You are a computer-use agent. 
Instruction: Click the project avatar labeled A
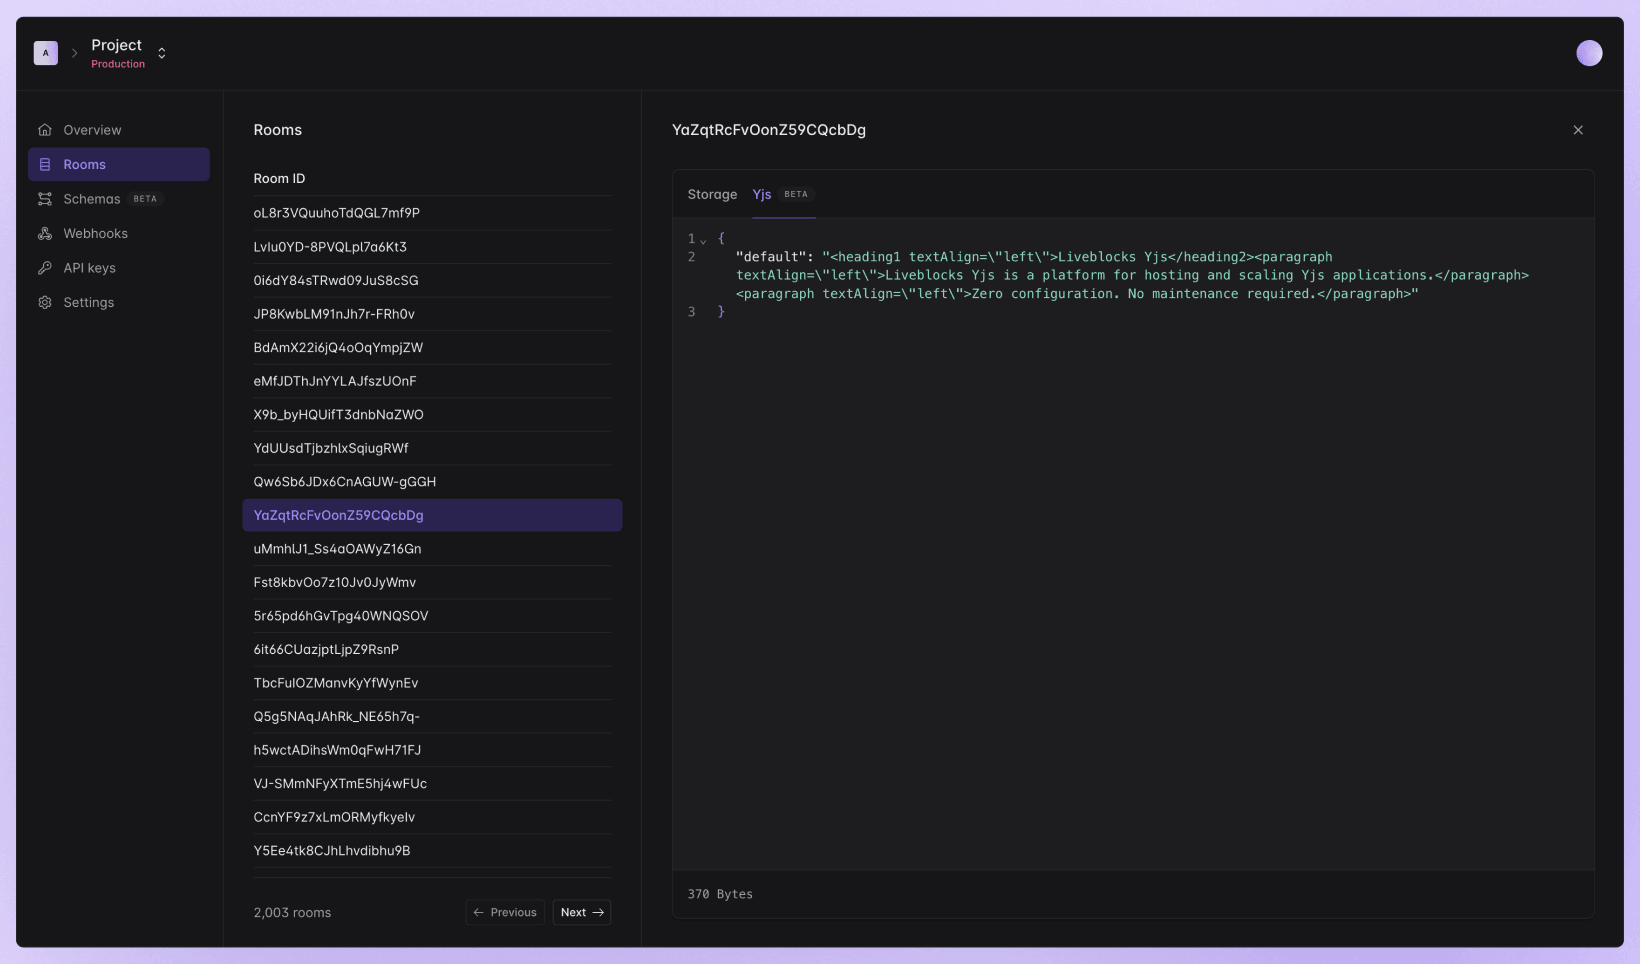(46, 52)
